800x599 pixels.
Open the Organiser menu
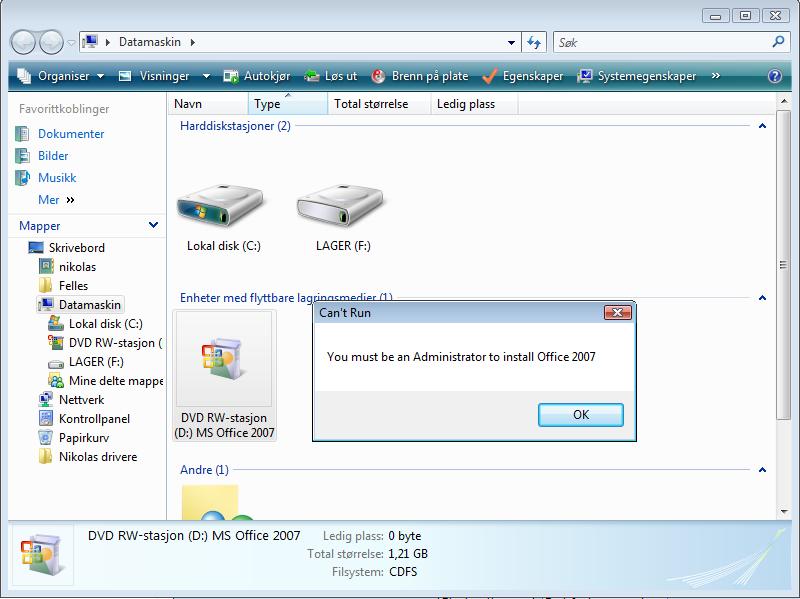coord(61,76)
